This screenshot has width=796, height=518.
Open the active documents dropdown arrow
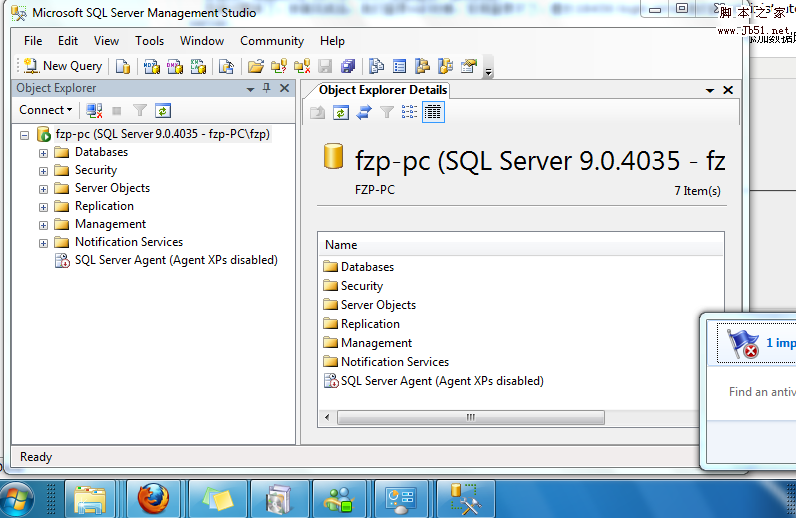point(710,90)
